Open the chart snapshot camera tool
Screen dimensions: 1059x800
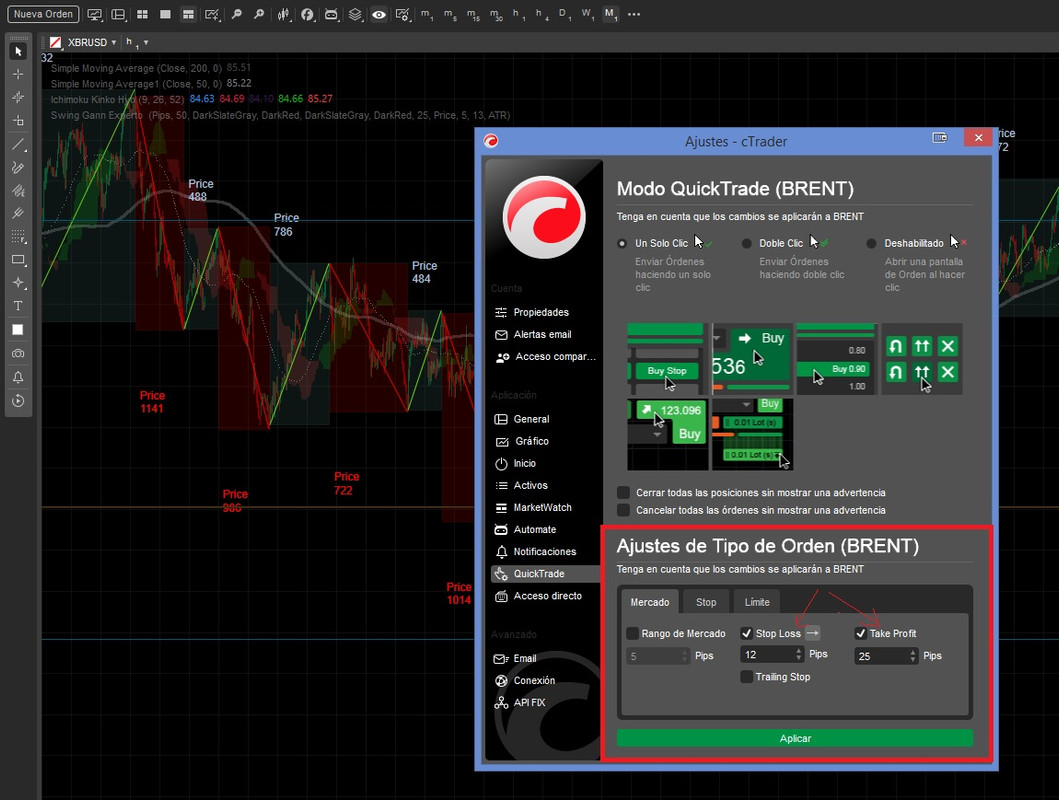coord(18,353)
